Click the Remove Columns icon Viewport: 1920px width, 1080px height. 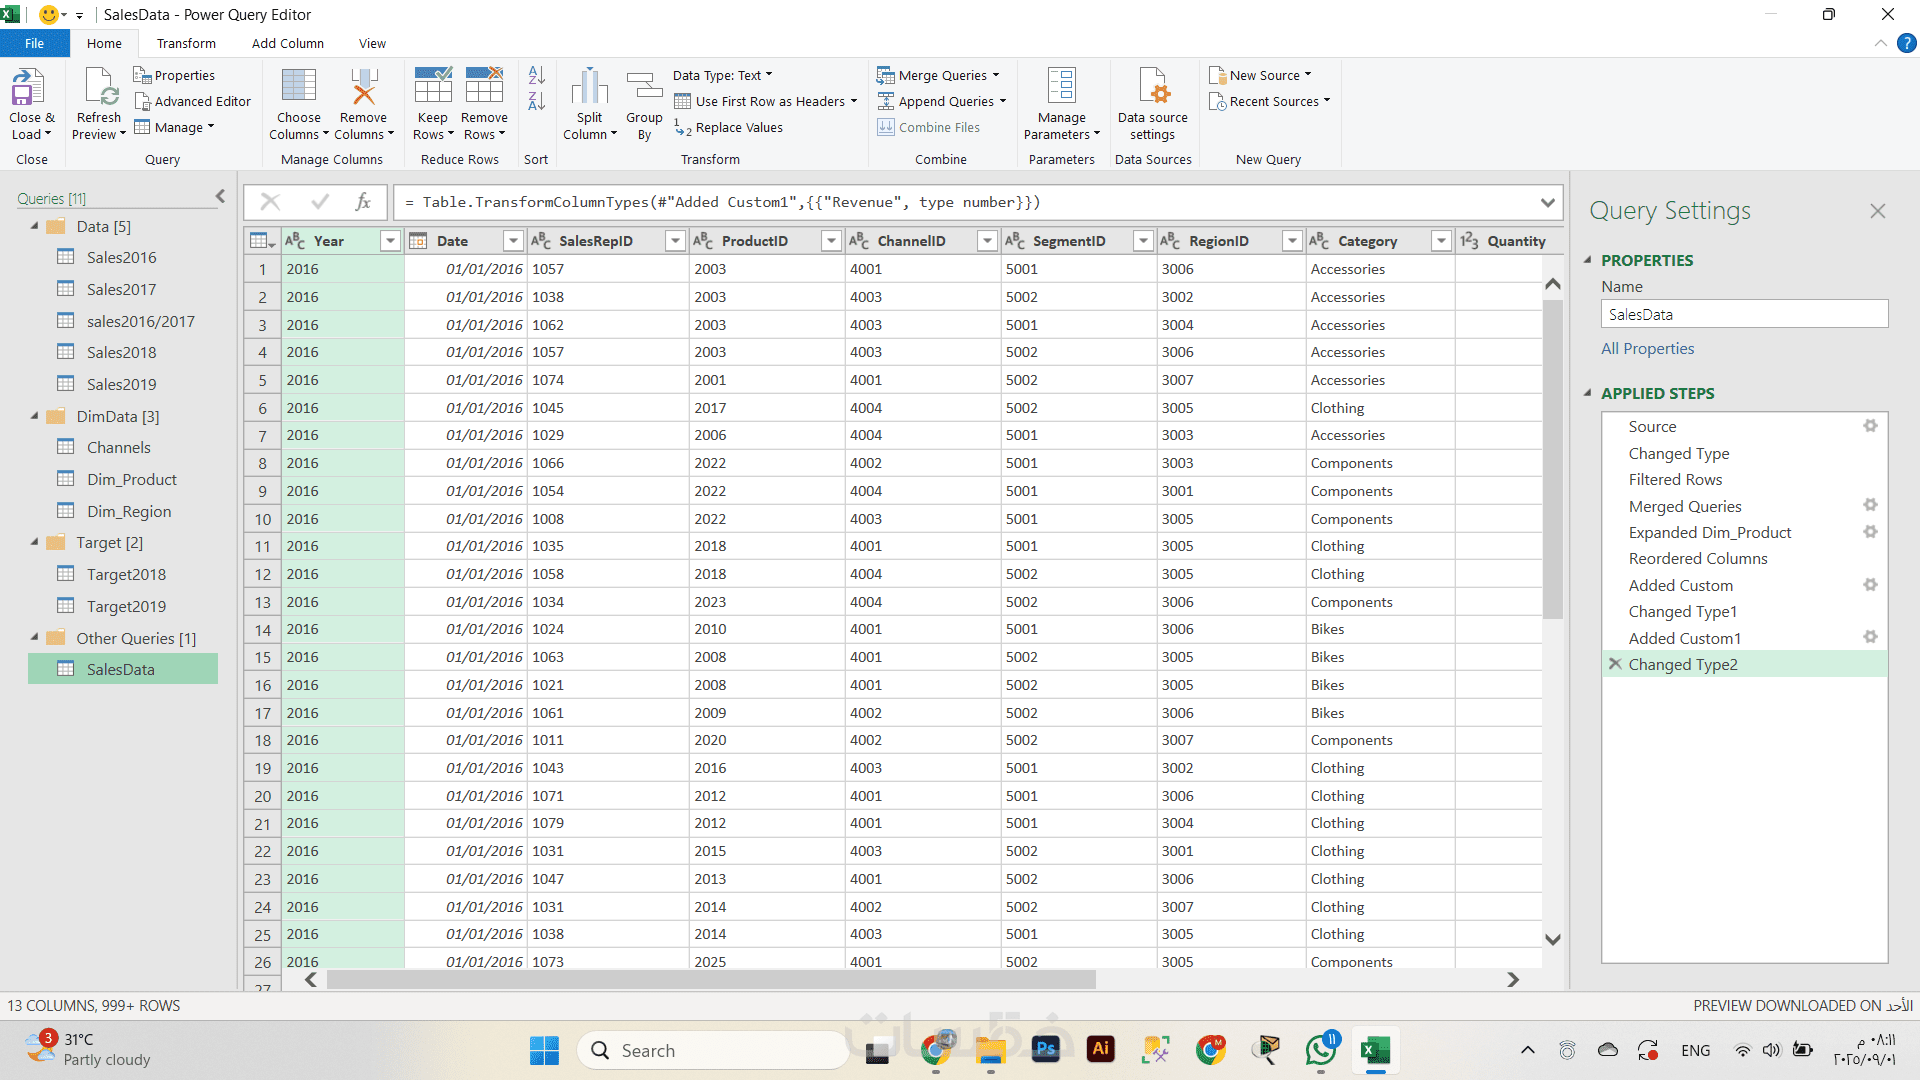tap(363, 87)
